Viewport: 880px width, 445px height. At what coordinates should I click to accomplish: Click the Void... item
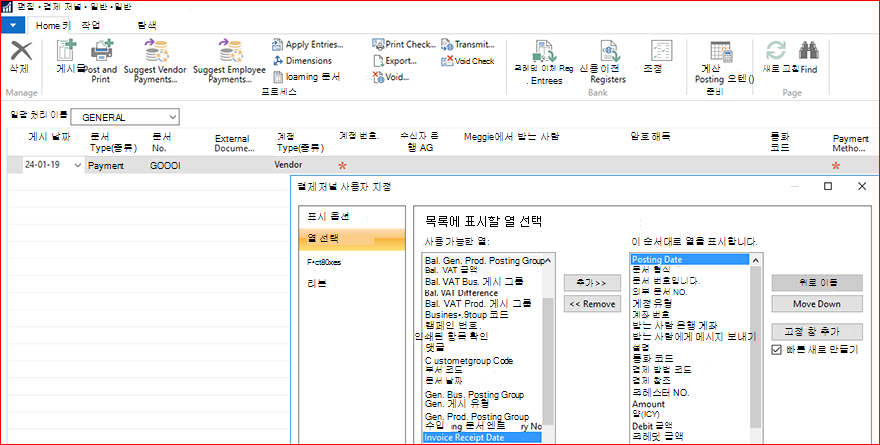tap(391, 77)
